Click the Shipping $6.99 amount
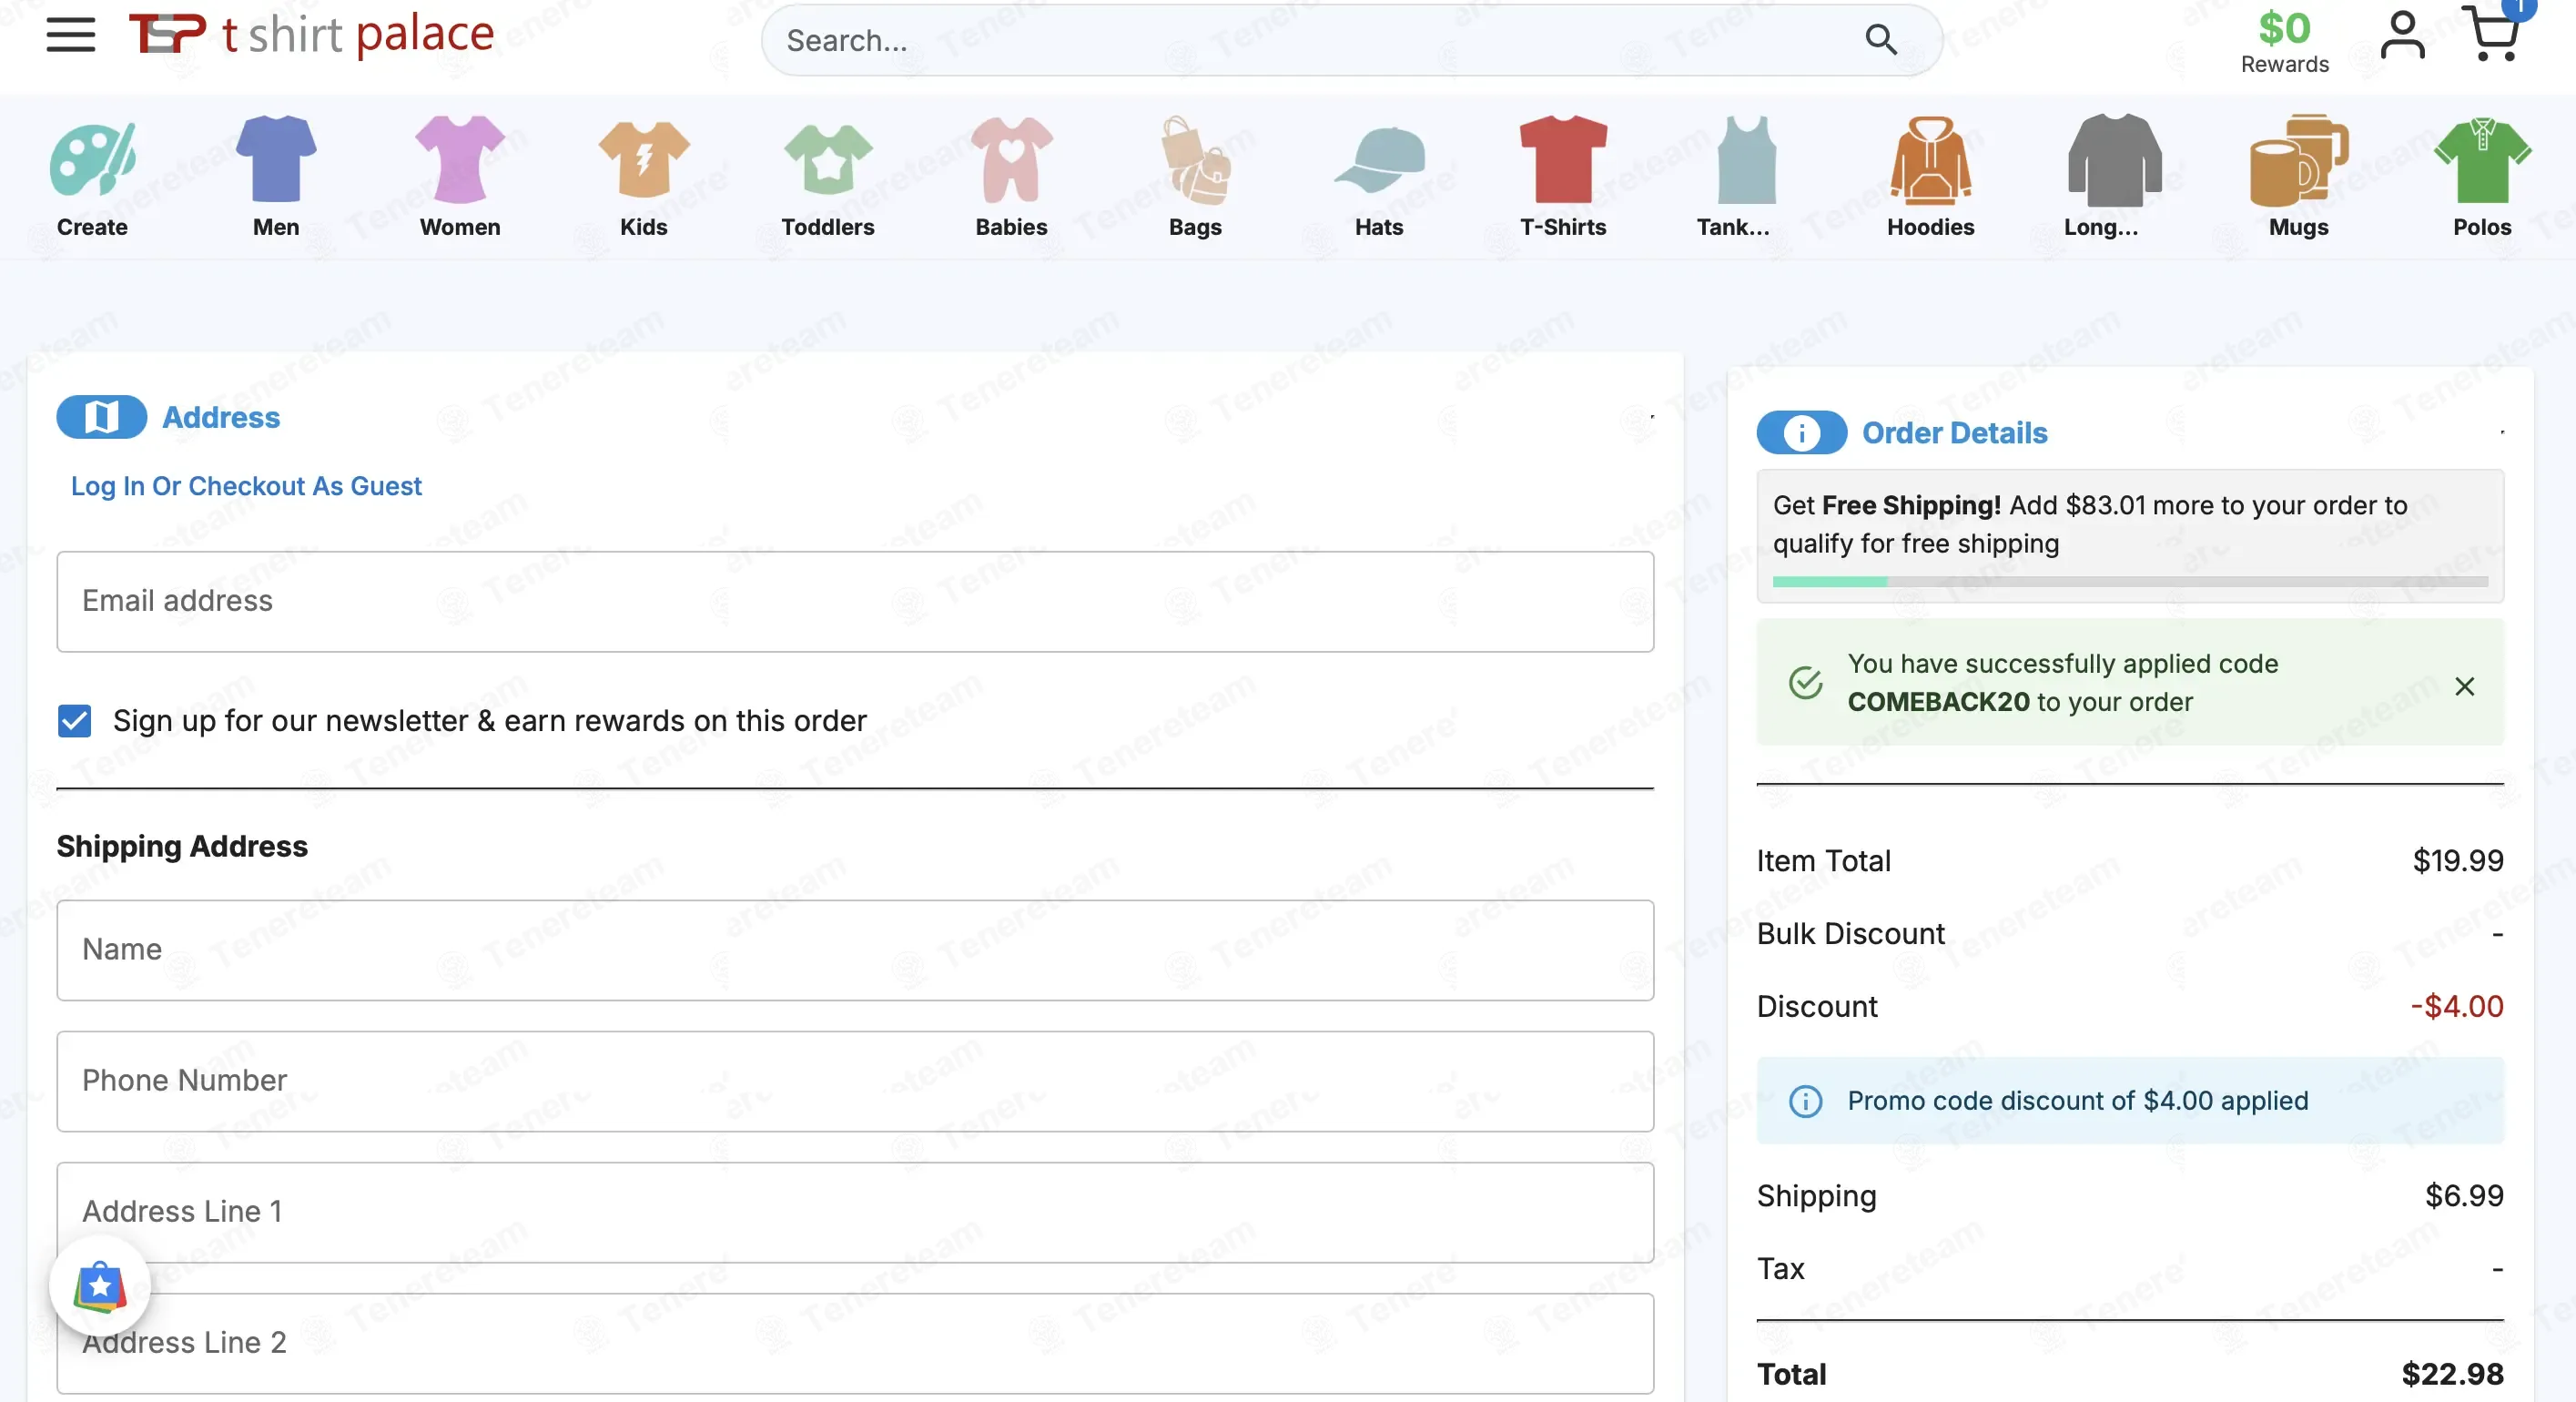2576x1402 pixels. point(2464,1196)
